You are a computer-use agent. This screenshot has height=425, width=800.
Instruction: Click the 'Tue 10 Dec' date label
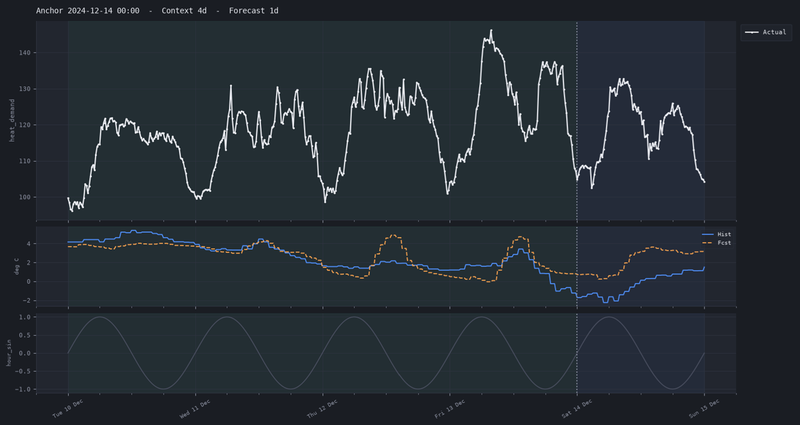tap(68, 409)
